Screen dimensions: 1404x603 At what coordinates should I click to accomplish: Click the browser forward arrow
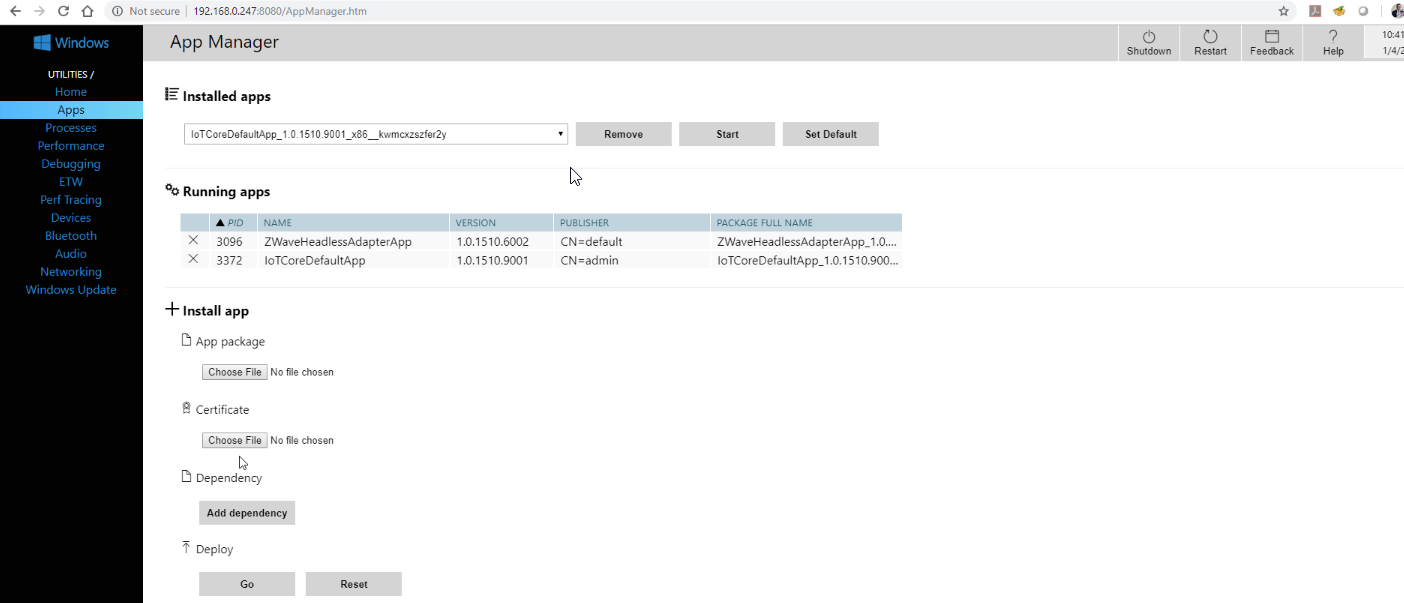[40, 11]
